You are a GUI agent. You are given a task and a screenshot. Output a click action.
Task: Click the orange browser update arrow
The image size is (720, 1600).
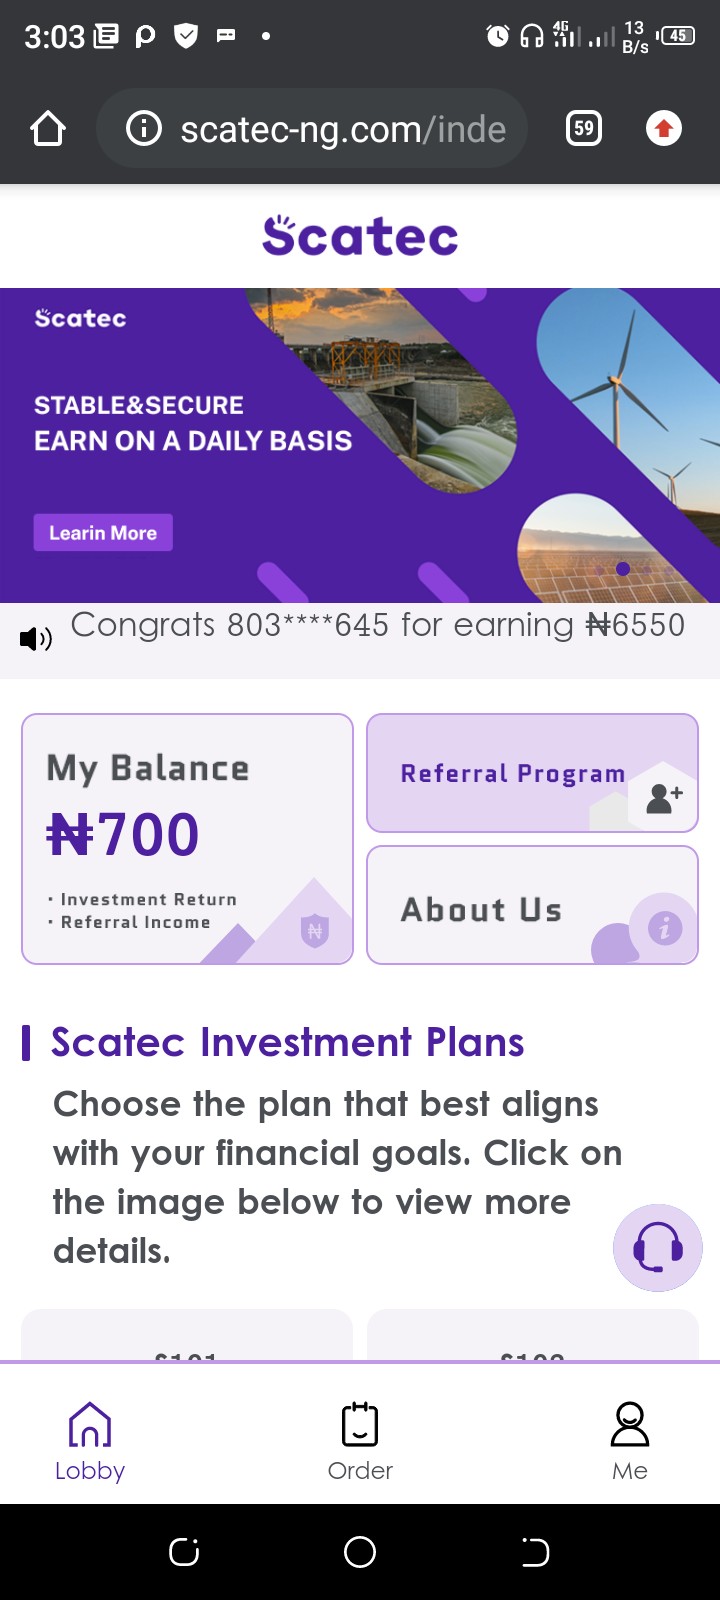tap(663, 128)
